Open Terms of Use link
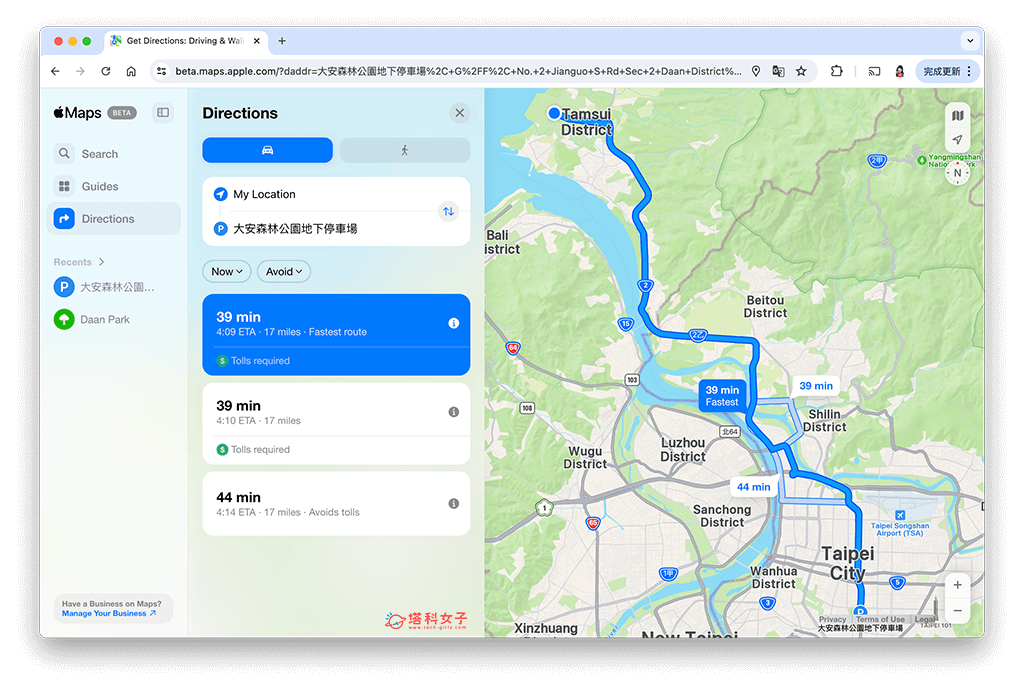Screen dimensions: 1024x690 point(880,619)
